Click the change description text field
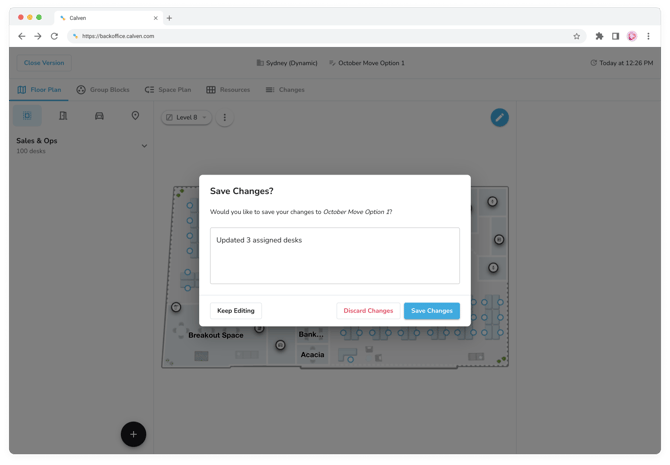 pyautogui.click(x=334, y=255)
